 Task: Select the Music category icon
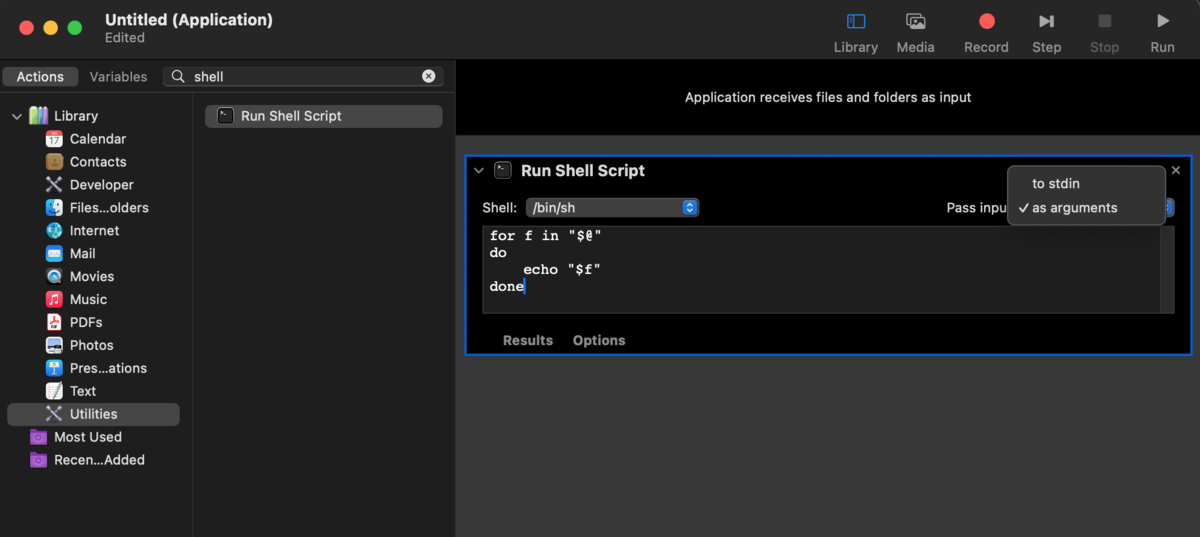[54, 300]
